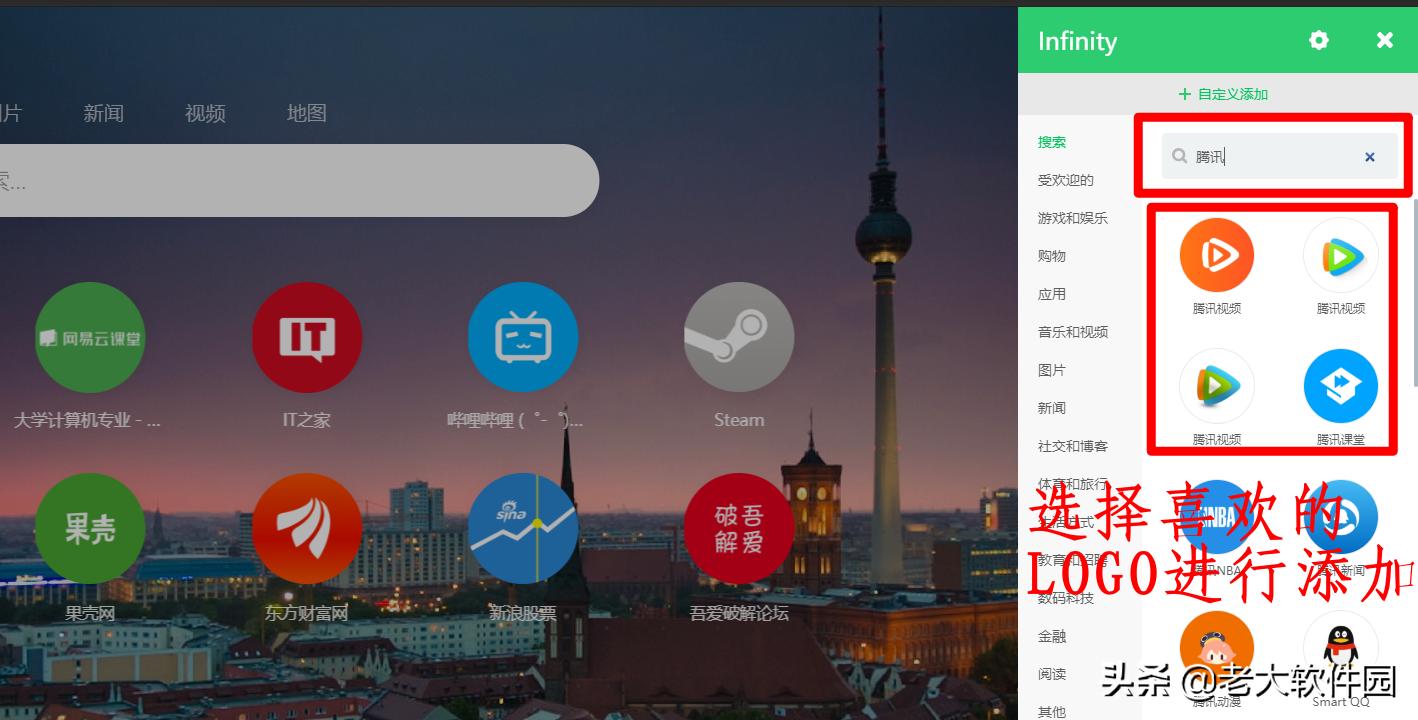Select the 音乐和视频 category

1073,332
